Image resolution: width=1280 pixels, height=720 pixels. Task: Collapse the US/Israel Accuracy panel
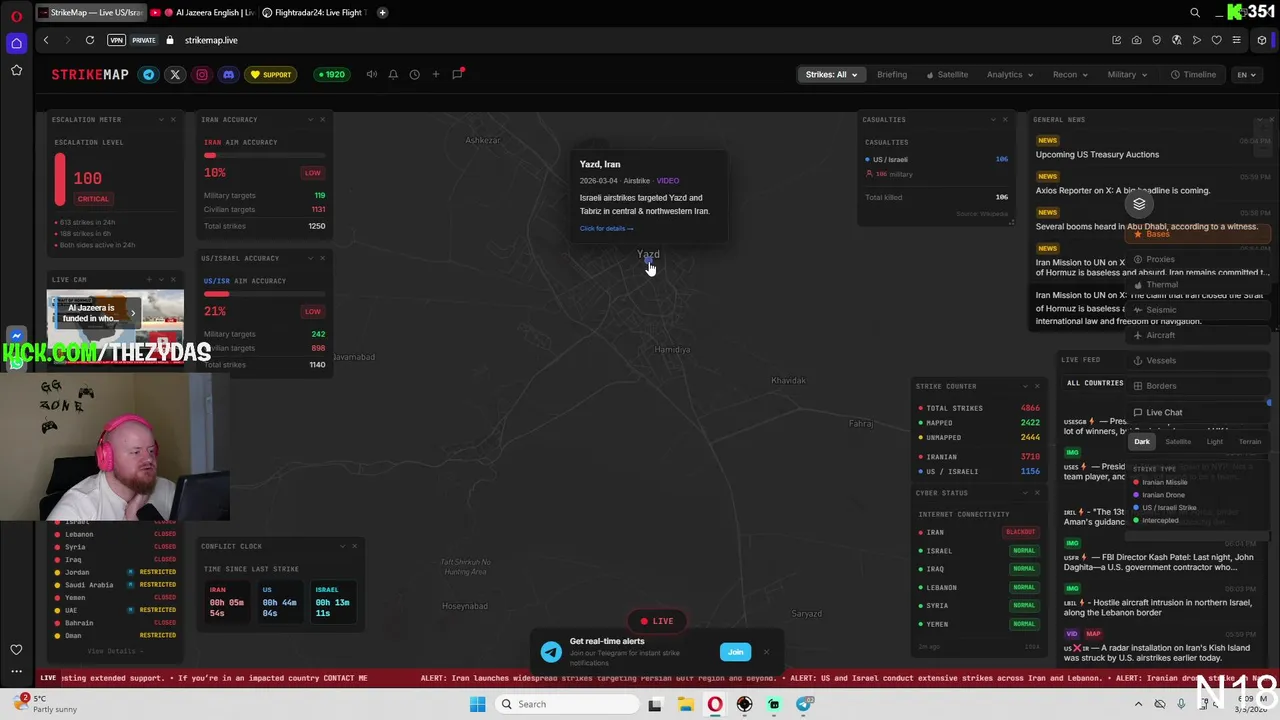pos(310,258)
